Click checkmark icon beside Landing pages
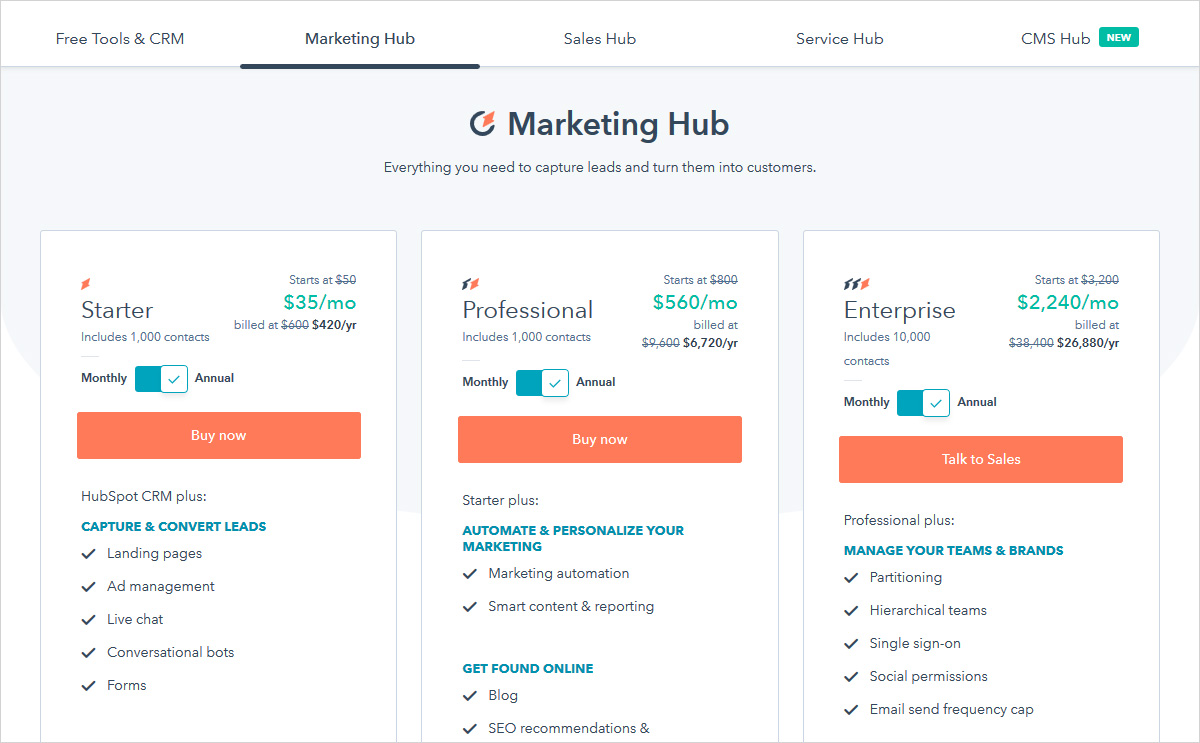This screenshot has width=1200, height=743. point(89,554)
